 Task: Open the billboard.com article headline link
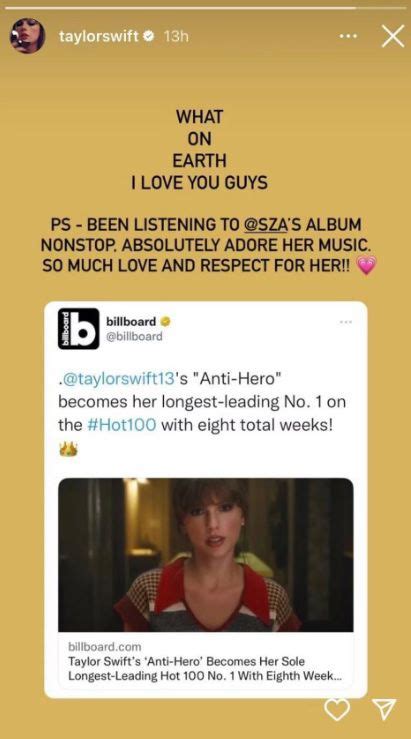point(204,668)
